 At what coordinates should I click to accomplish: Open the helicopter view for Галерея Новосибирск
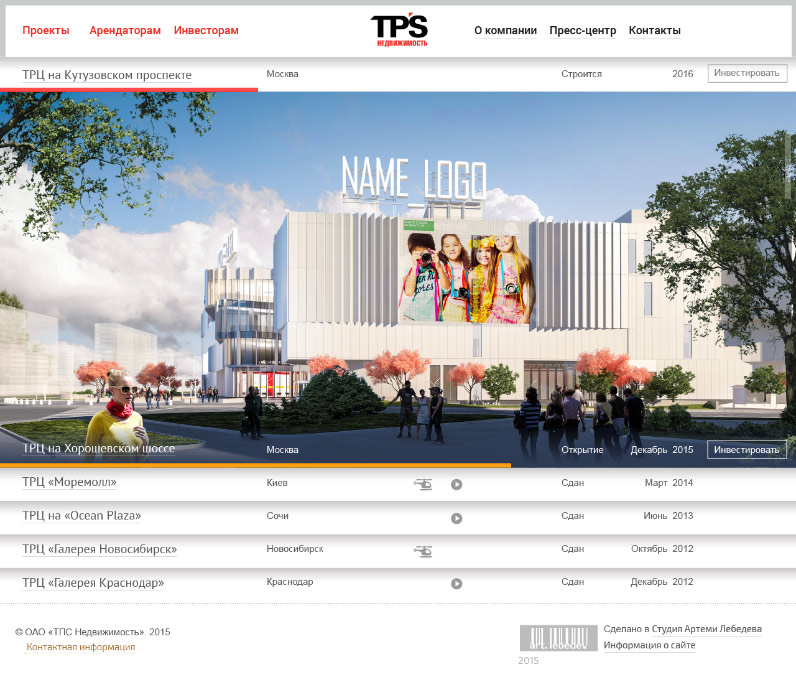[423, 550]
